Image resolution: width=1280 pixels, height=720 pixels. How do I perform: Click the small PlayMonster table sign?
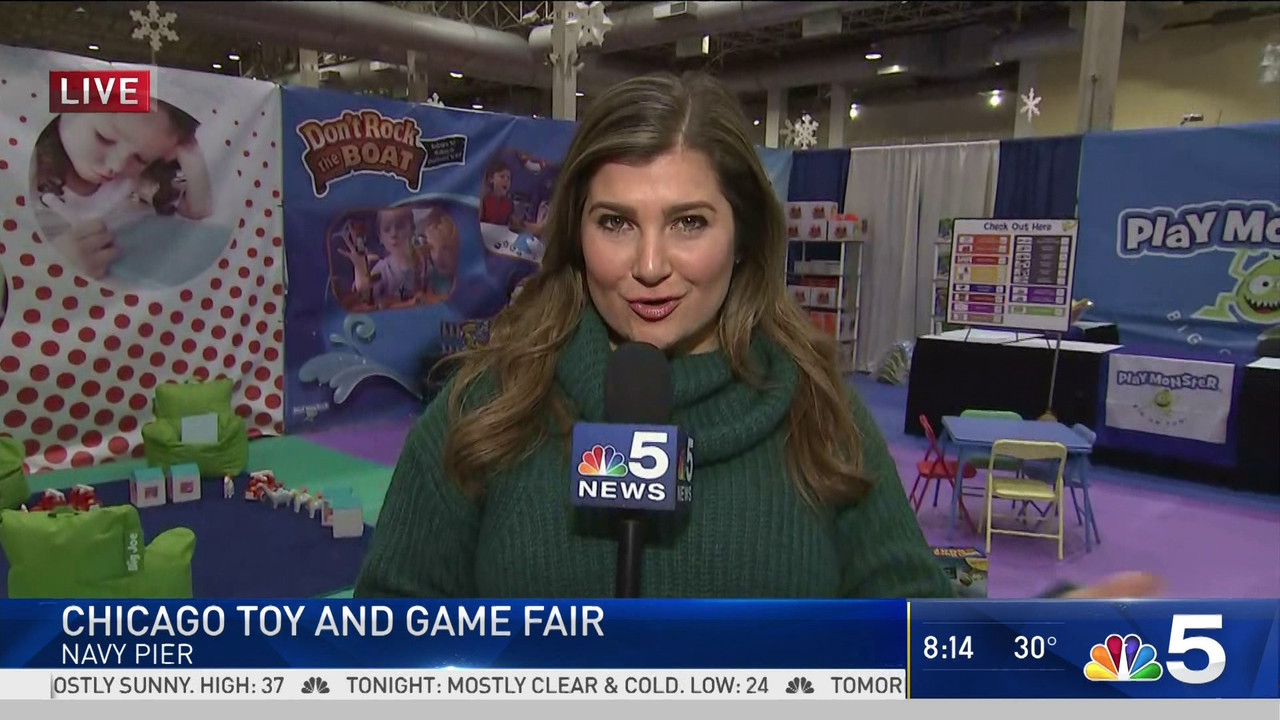[x=1168, y=396]
